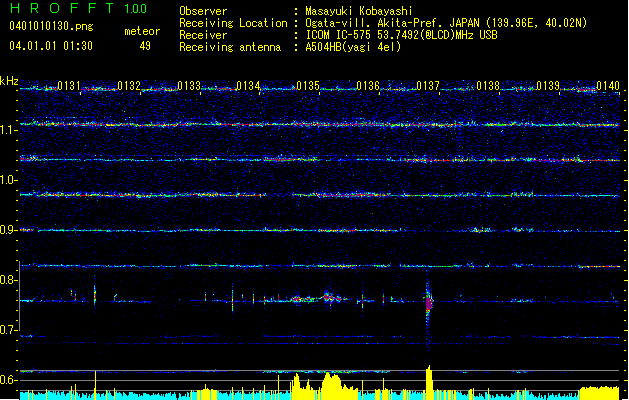629x400 pixels.
Task: Click the meteor count value 49
Action: (x=145, y=46)
